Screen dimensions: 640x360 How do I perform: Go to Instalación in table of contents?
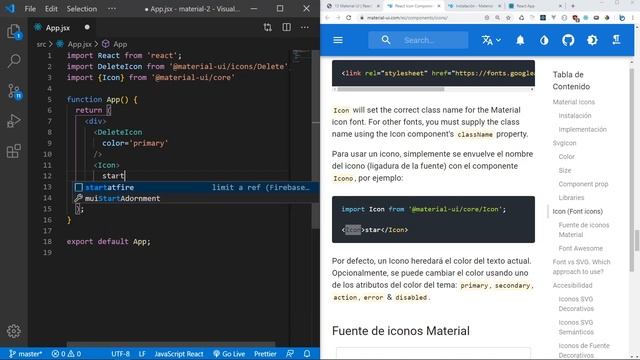[575, 116]
